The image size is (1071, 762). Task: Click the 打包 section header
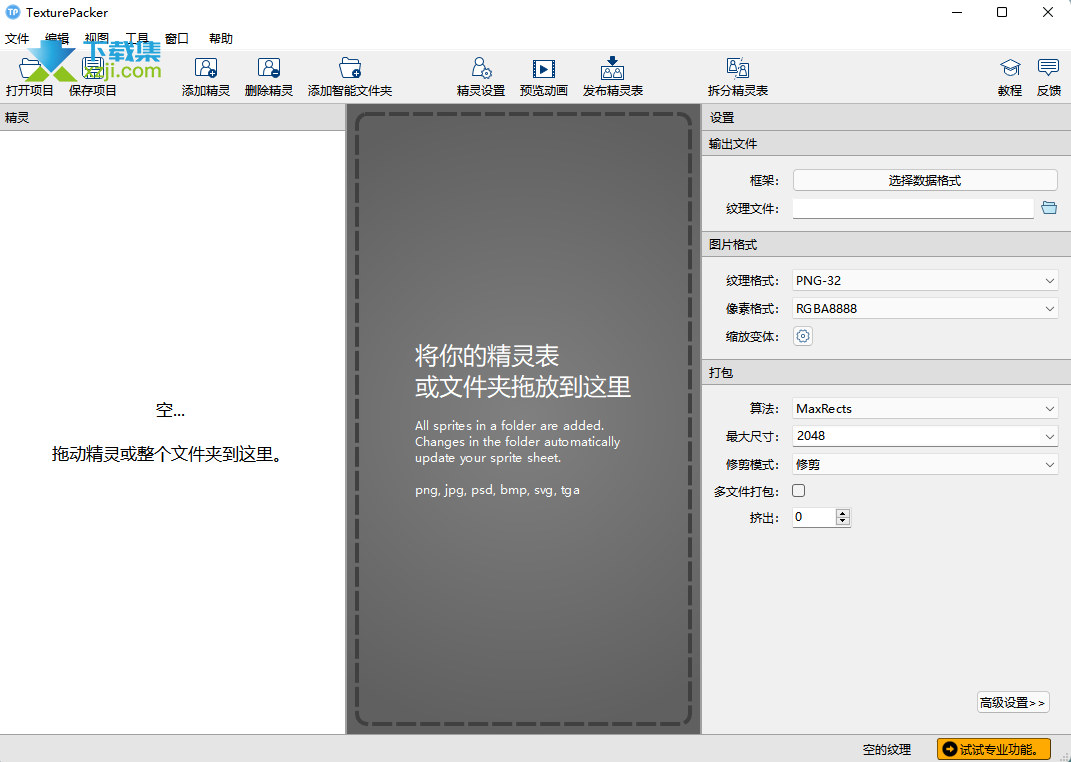point(886,372)
